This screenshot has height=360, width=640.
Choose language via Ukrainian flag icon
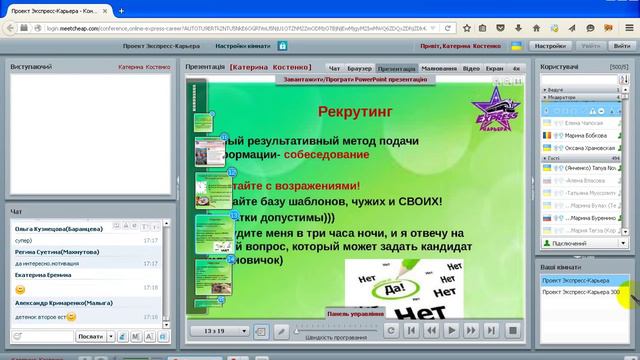click(x=517, y=46)
